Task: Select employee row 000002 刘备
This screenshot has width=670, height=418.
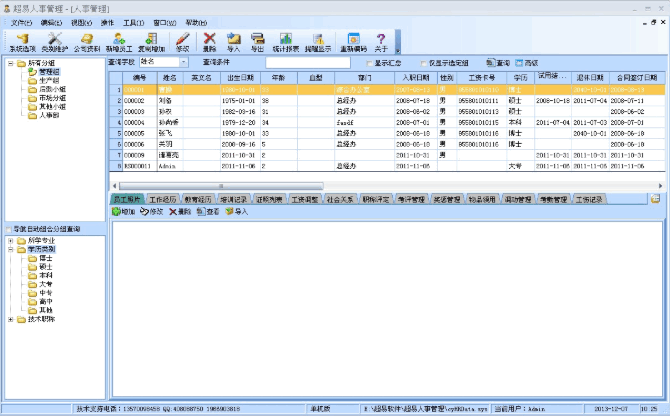Action: coord(387,101)
